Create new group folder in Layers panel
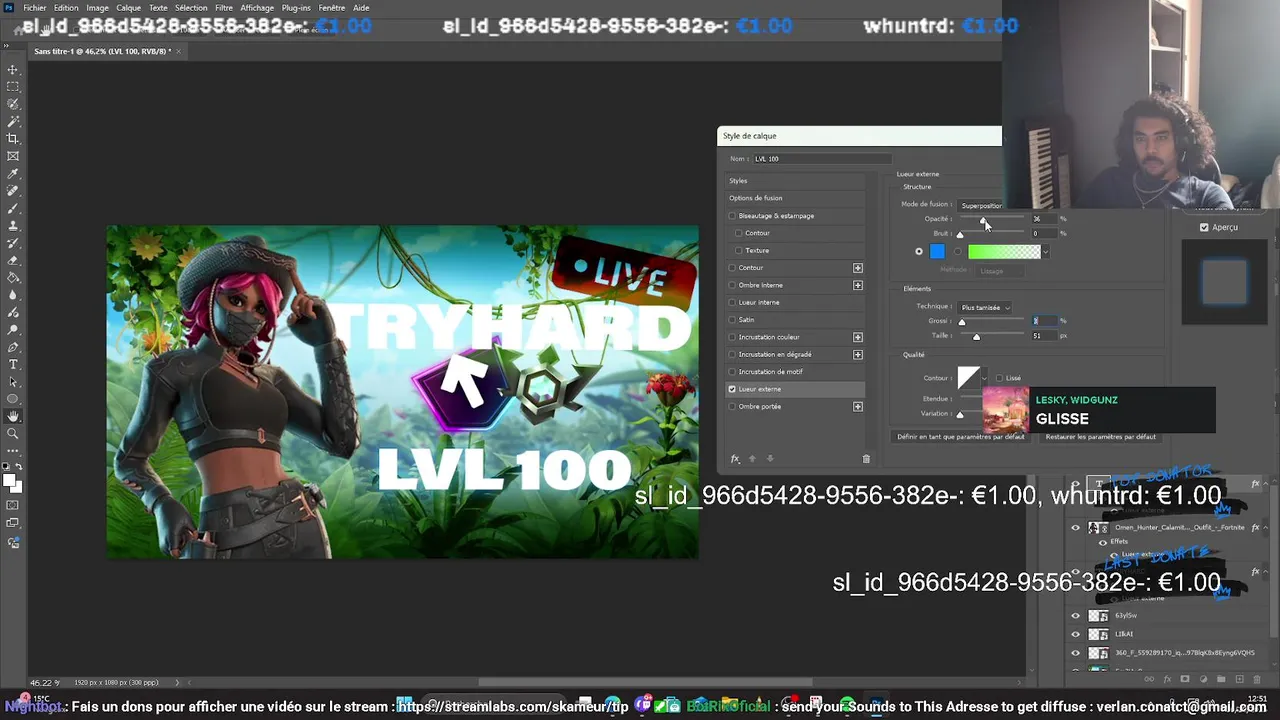The width and height of the screenshot is (1280, 720). (x=1221, y=679)
